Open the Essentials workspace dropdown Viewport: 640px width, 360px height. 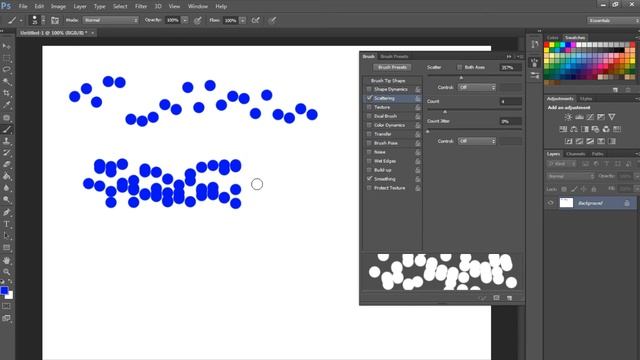[x=613, y=20]
